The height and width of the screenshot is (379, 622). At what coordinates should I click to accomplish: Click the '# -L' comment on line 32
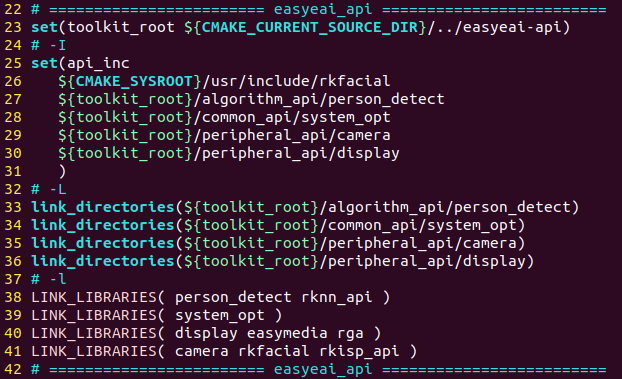[x=49, y=189]
